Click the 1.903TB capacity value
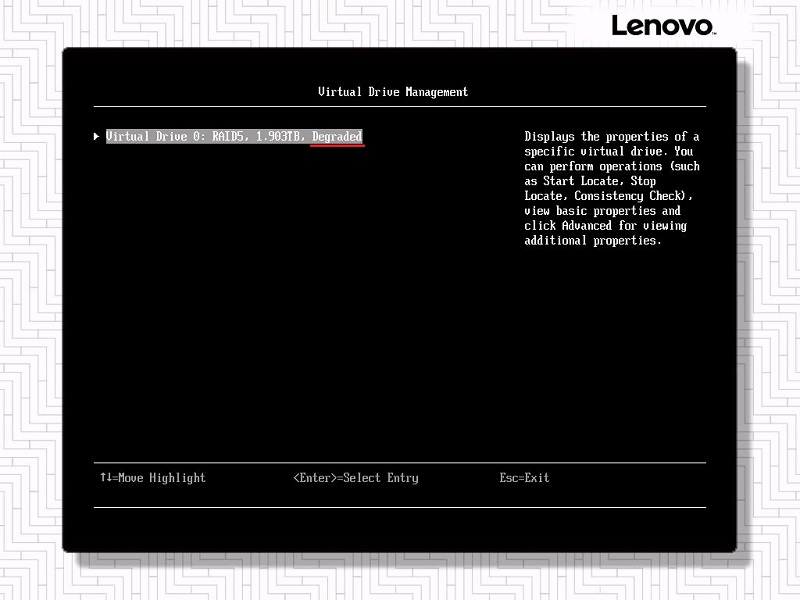 tap(280, 136)
